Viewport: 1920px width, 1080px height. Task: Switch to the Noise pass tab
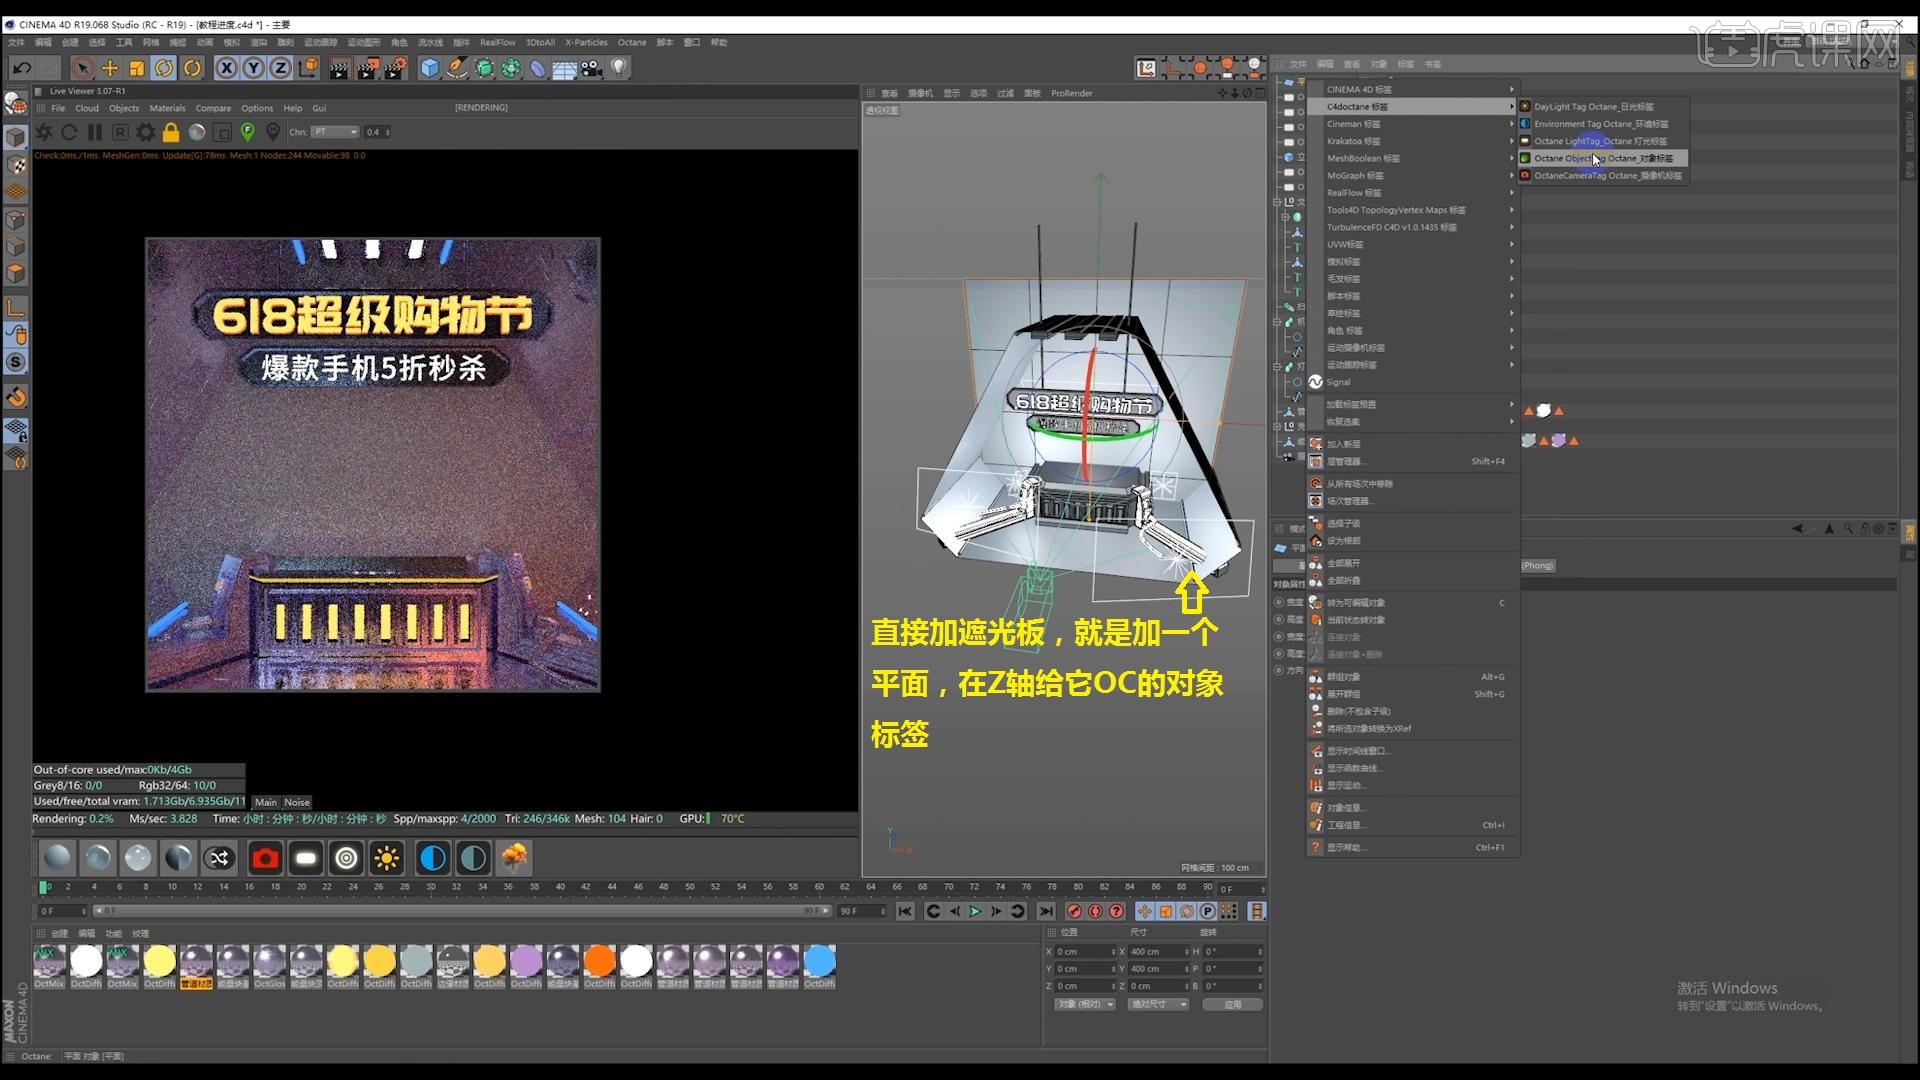[296, 802]
